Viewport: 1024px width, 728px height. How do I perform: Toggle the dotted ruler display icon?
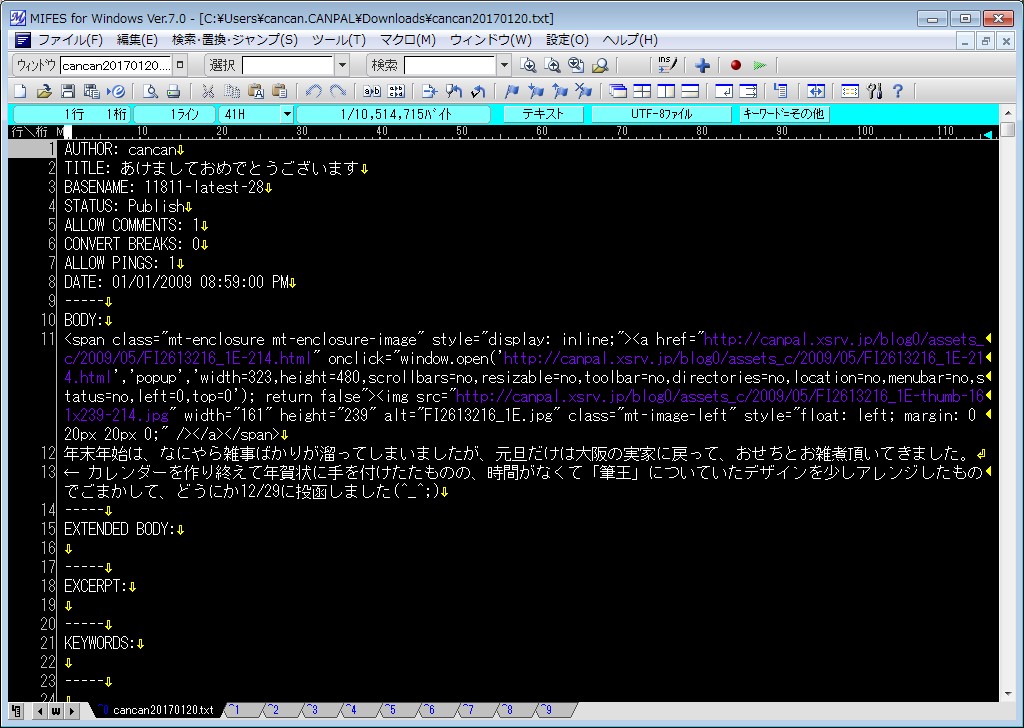pyautogui.click(x=850, y=91)
